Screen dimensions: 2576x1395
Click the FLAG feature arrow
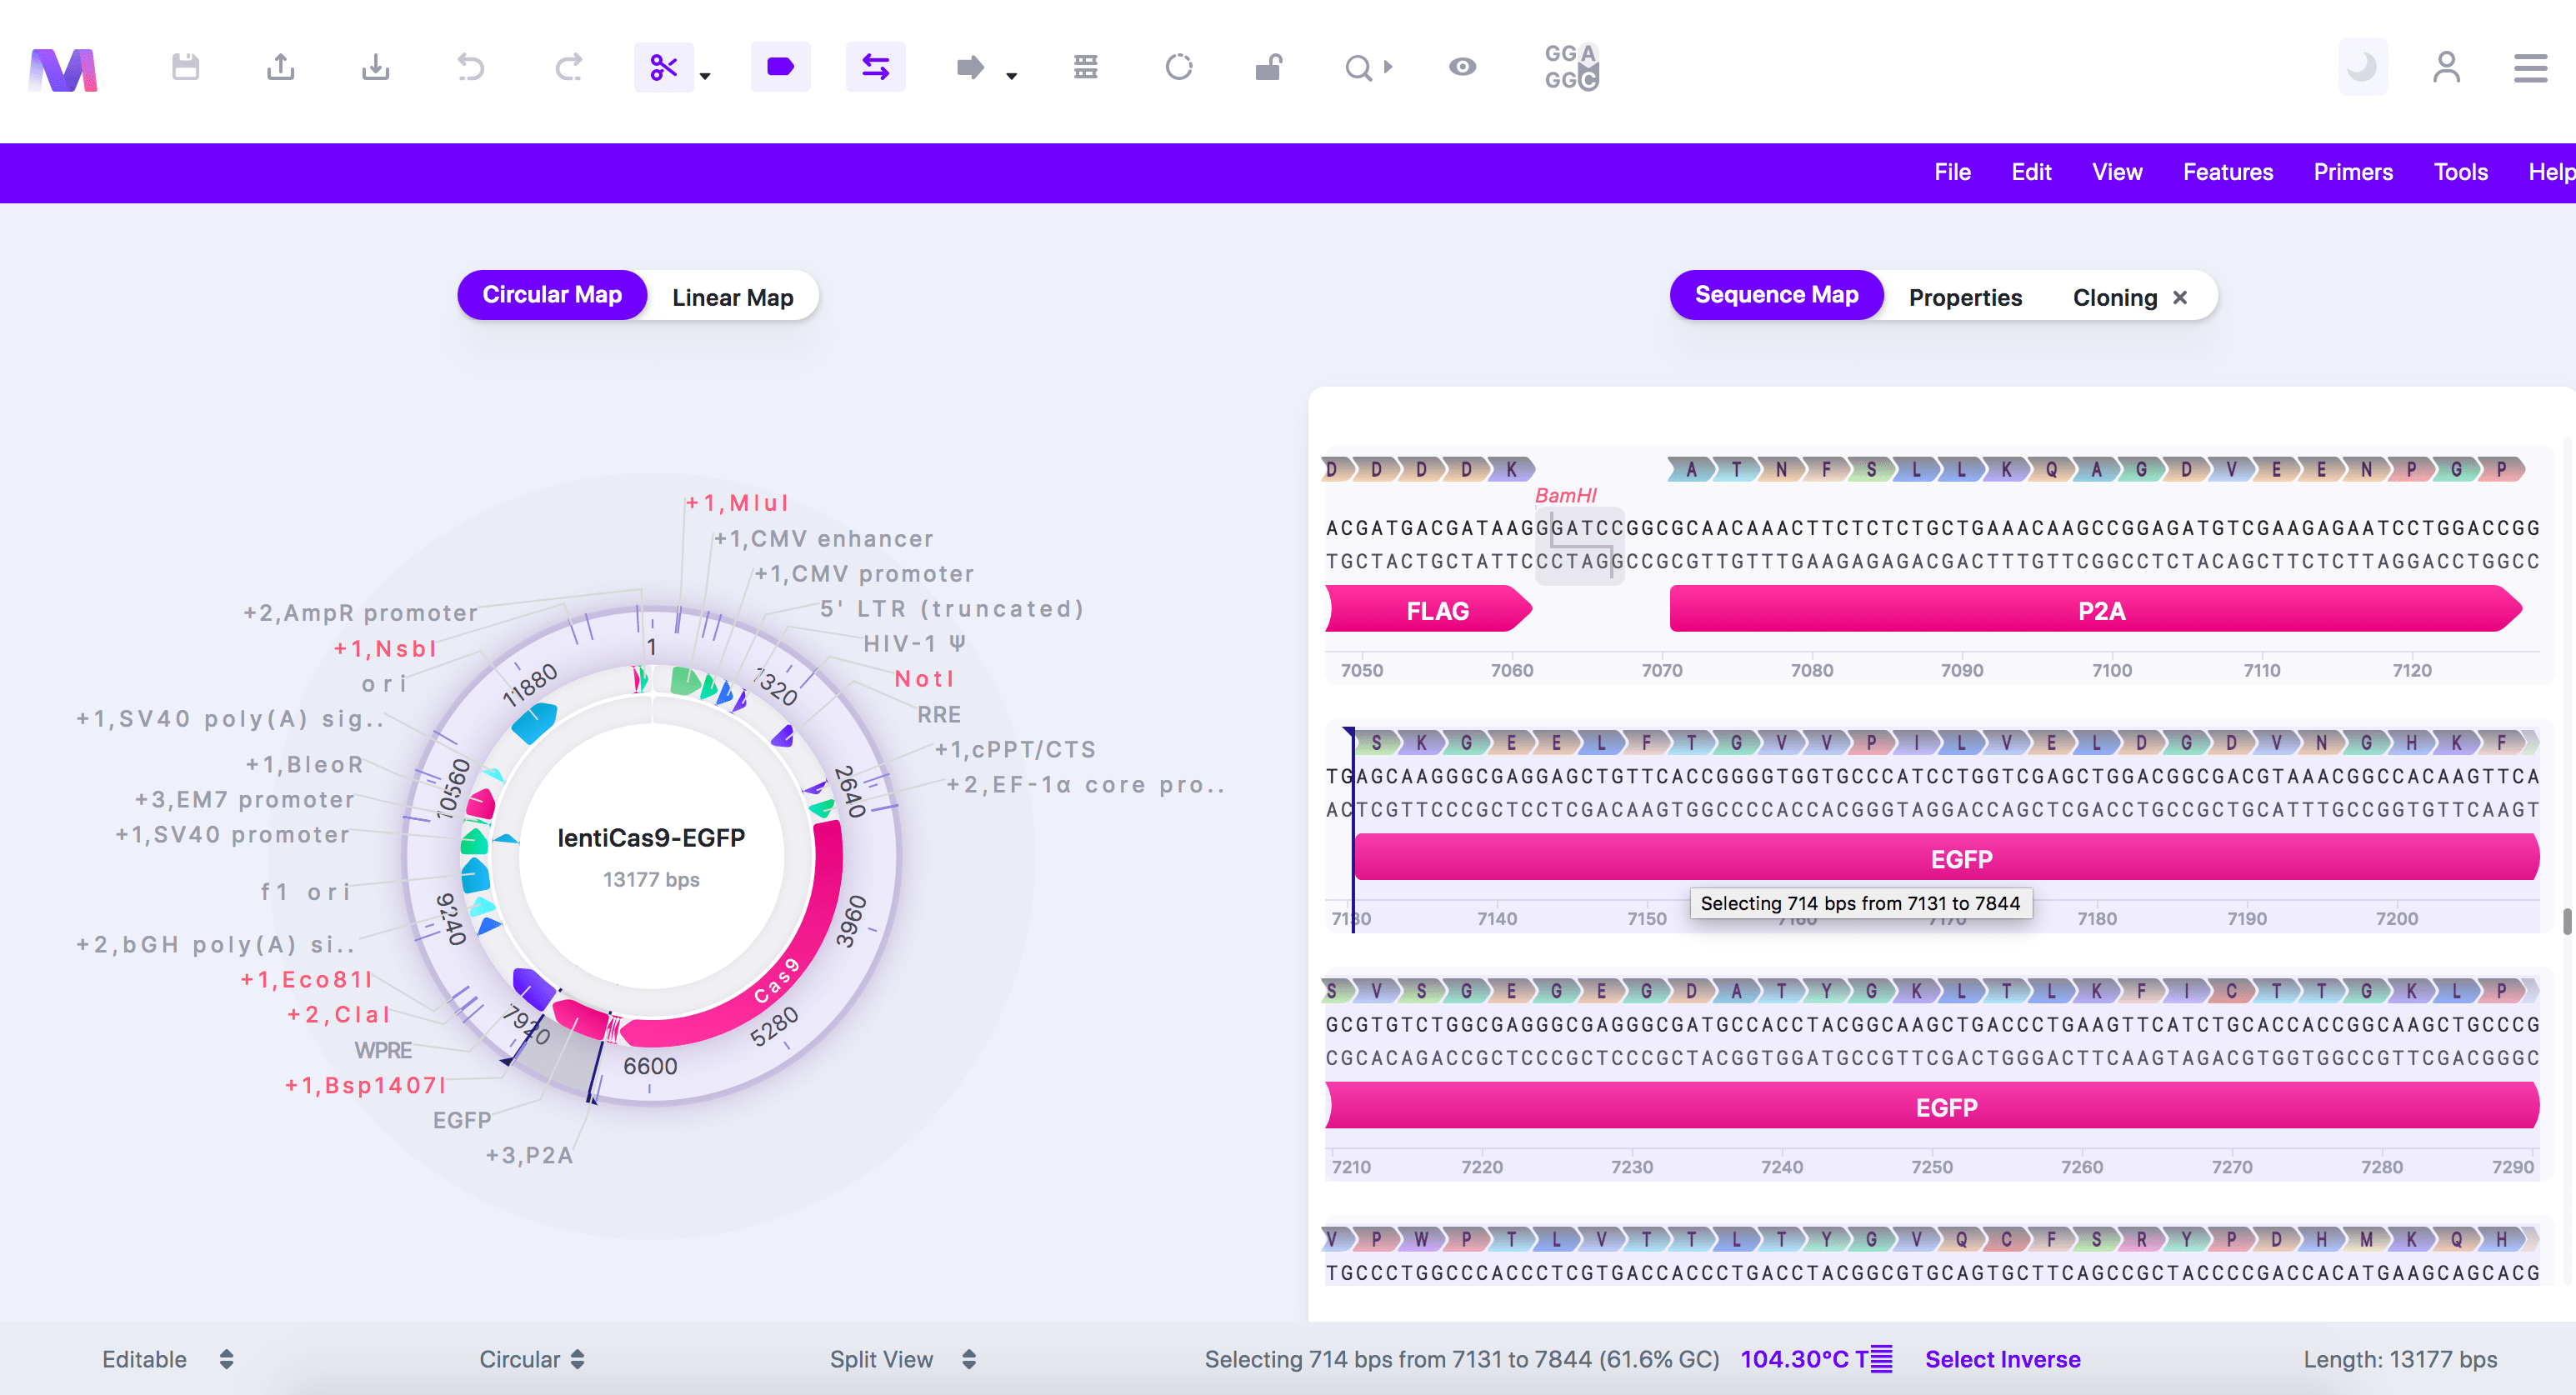1429,610
